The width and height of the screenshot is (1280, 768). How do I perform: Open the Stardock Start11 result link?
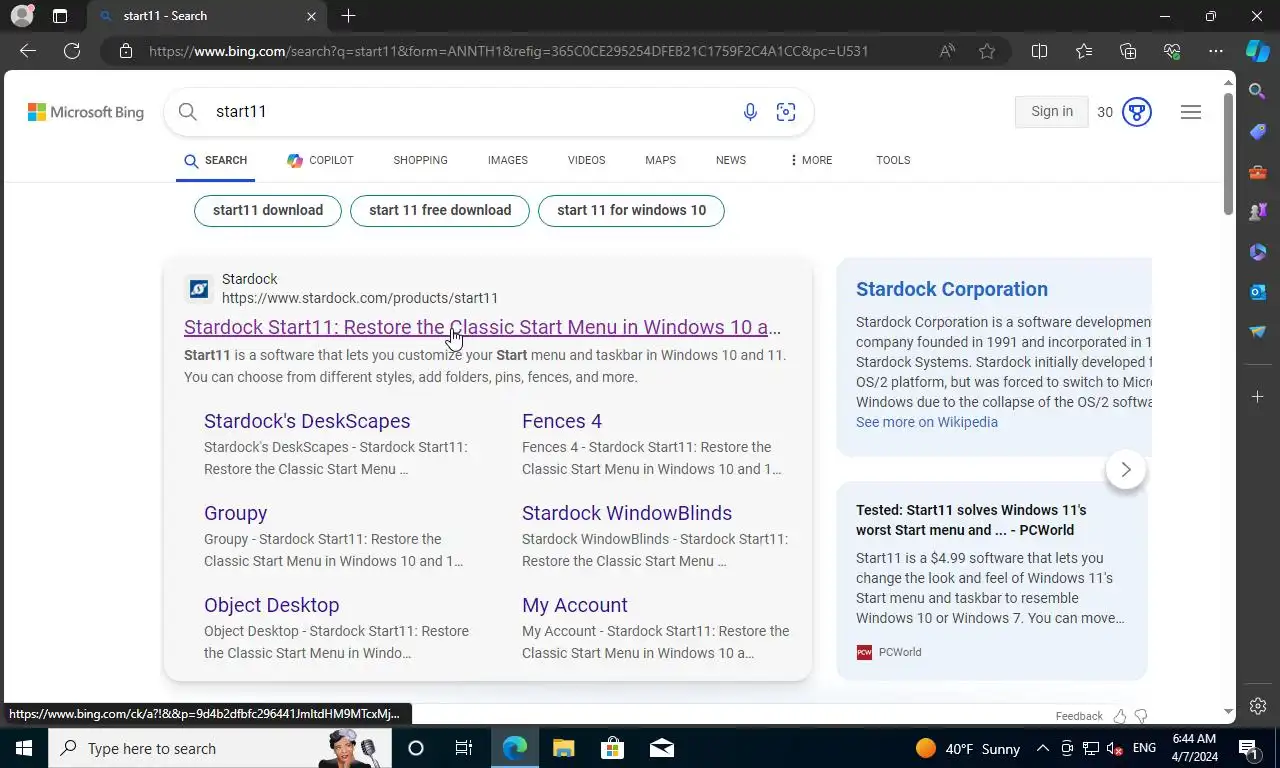click(x=482, y=327)
